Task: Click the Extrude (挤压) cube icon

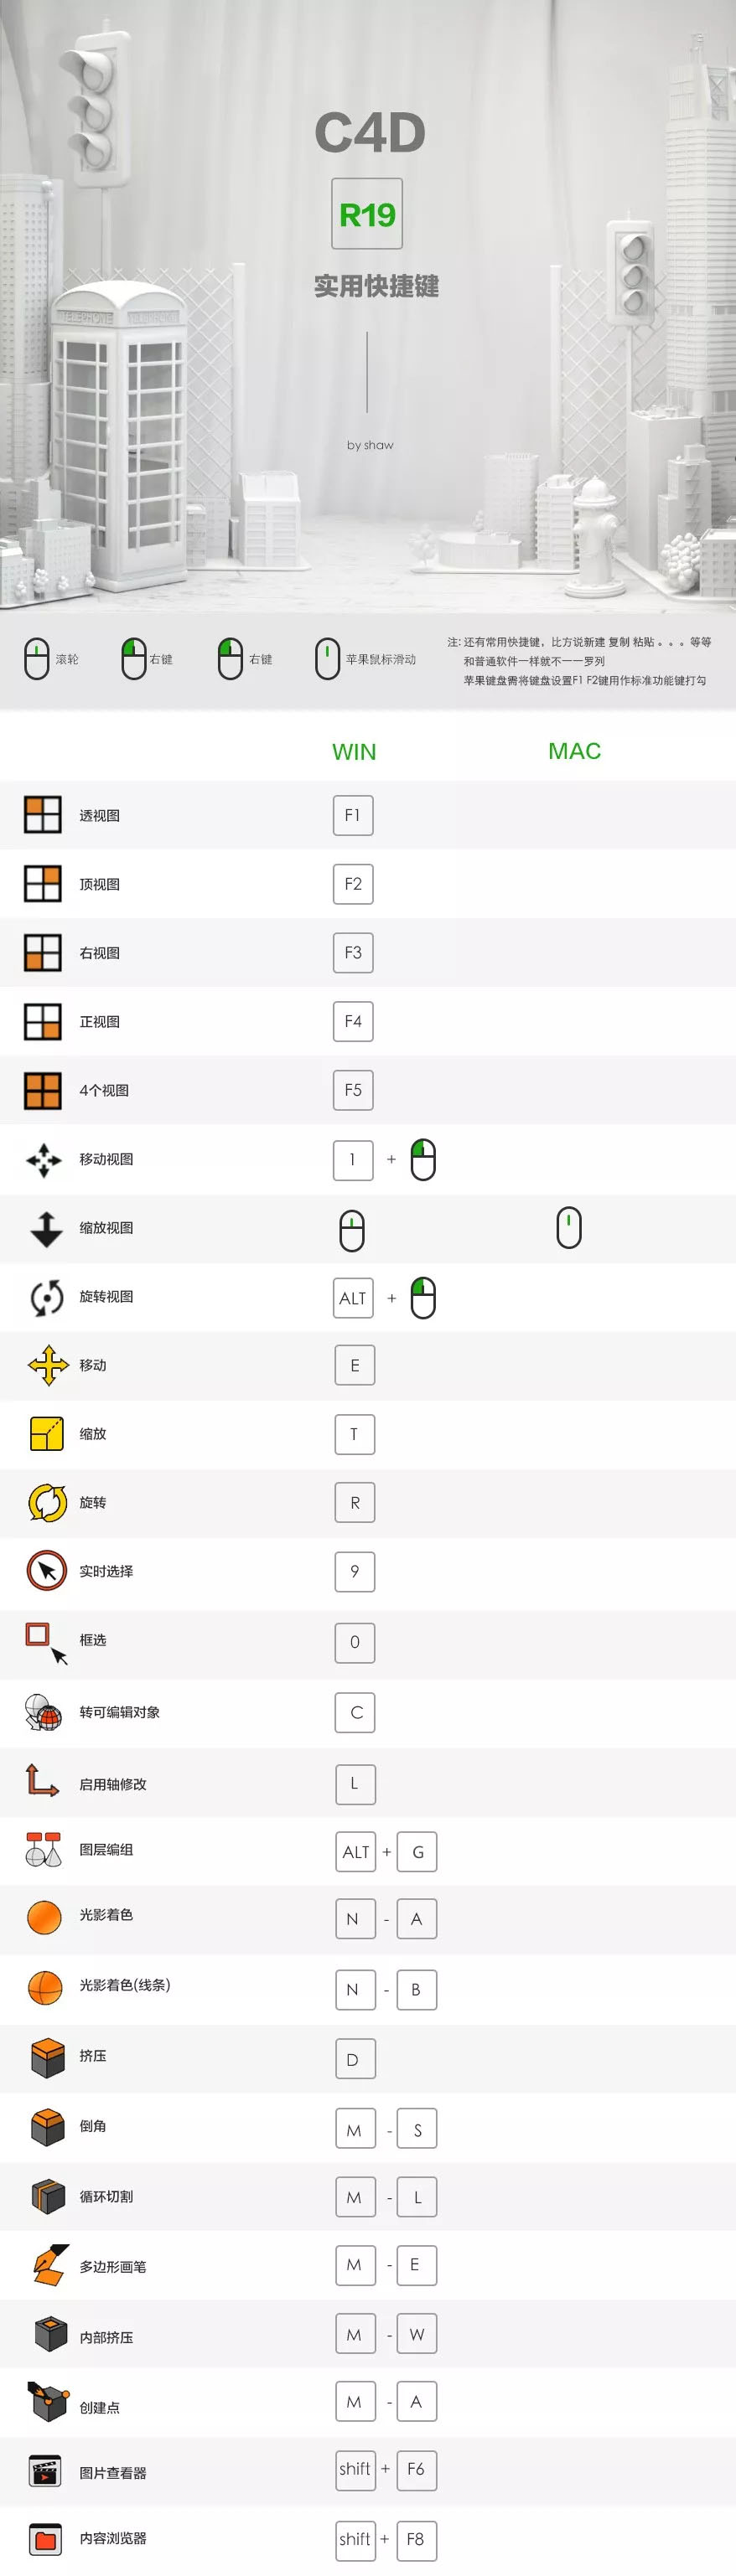Action: tap(47, 2058)
